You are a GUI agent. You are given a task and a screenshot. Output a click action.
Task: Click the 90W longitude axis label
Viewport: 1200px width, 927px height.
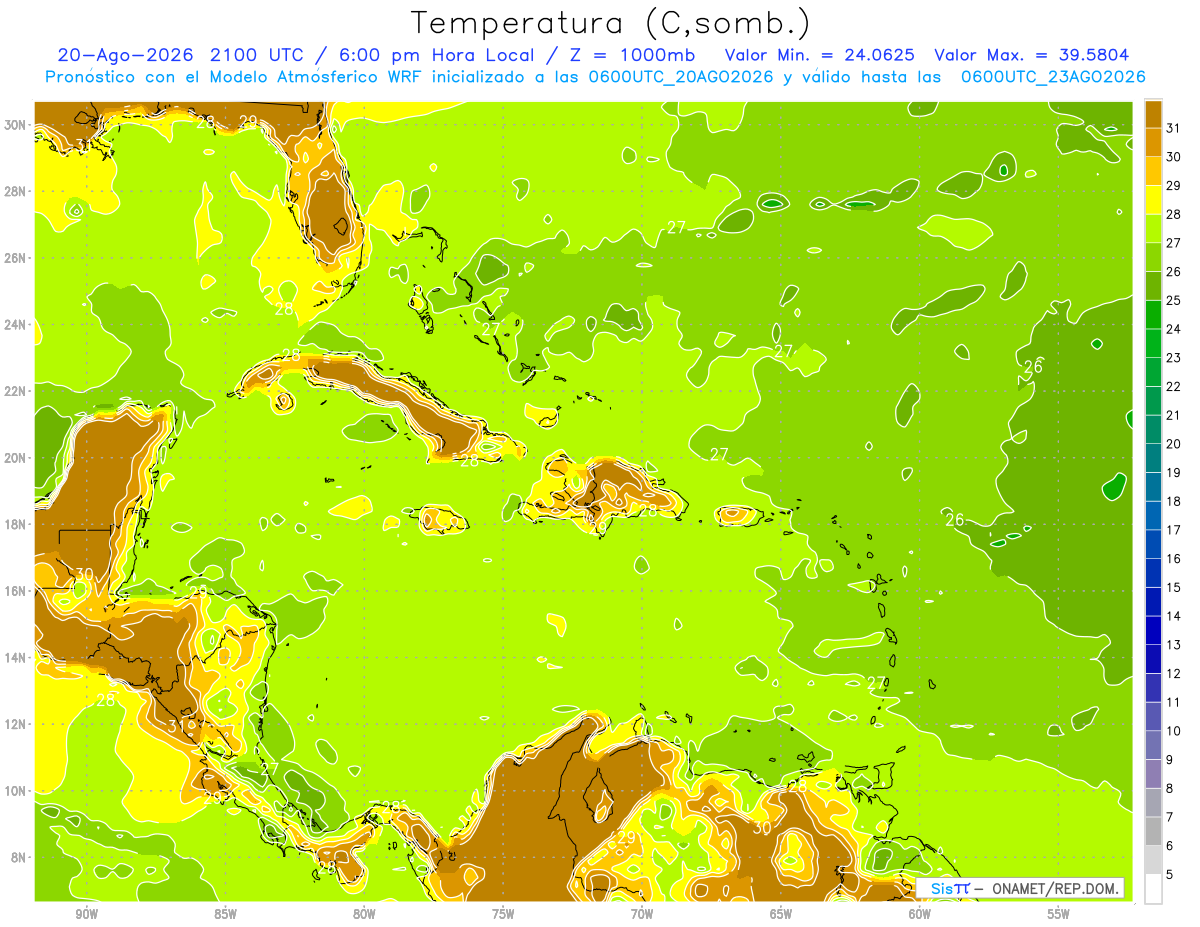point(86,914)
